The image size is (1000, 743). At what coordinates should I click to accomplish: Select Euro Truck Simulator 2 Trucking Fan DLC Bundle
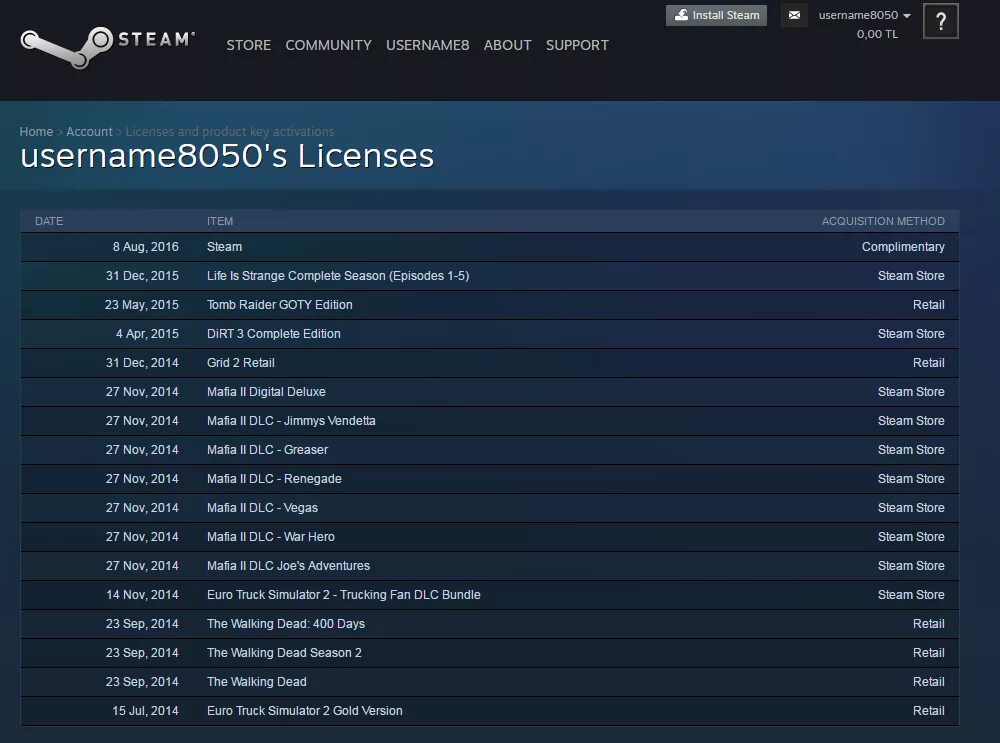pos(344,595)
